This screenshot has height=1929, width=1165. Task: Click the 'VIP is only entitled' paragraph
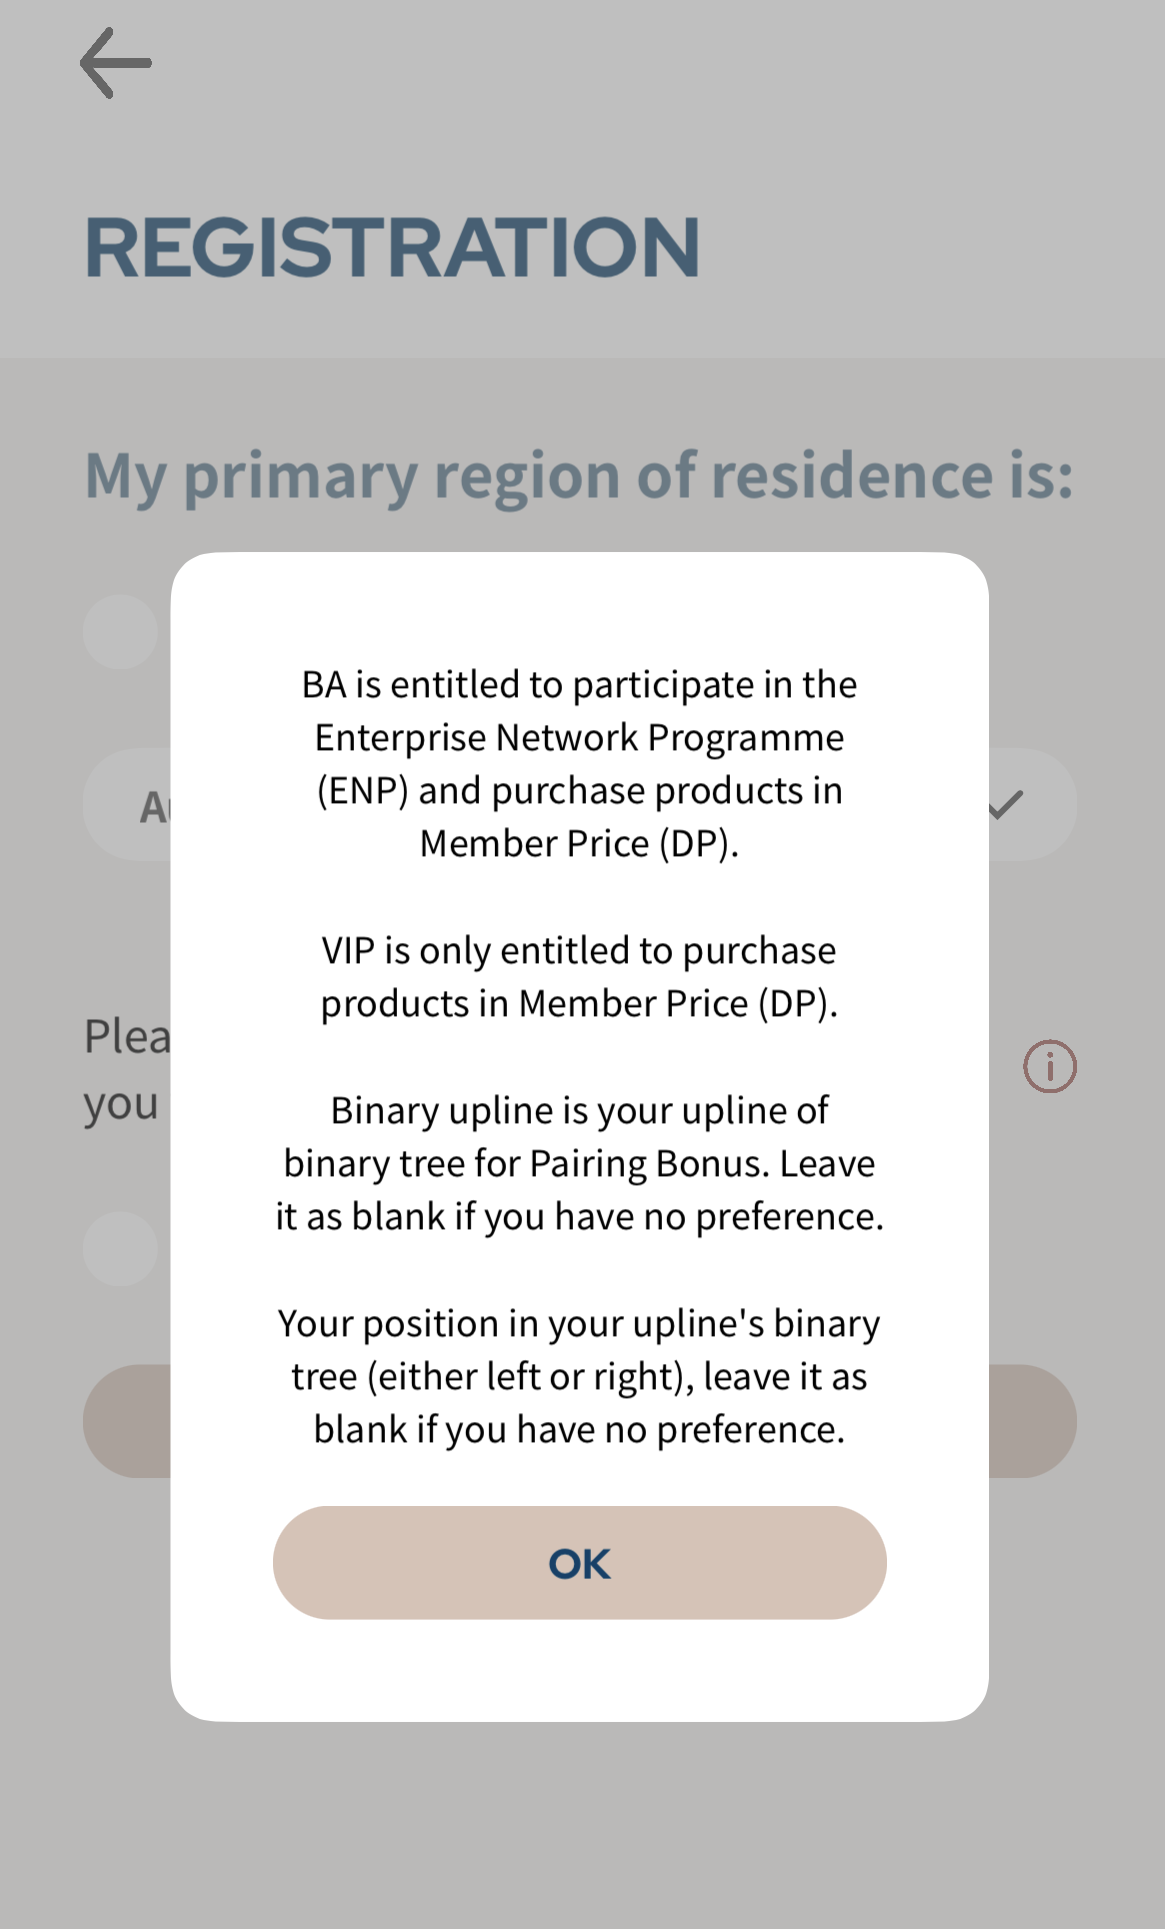click(579, 976)
